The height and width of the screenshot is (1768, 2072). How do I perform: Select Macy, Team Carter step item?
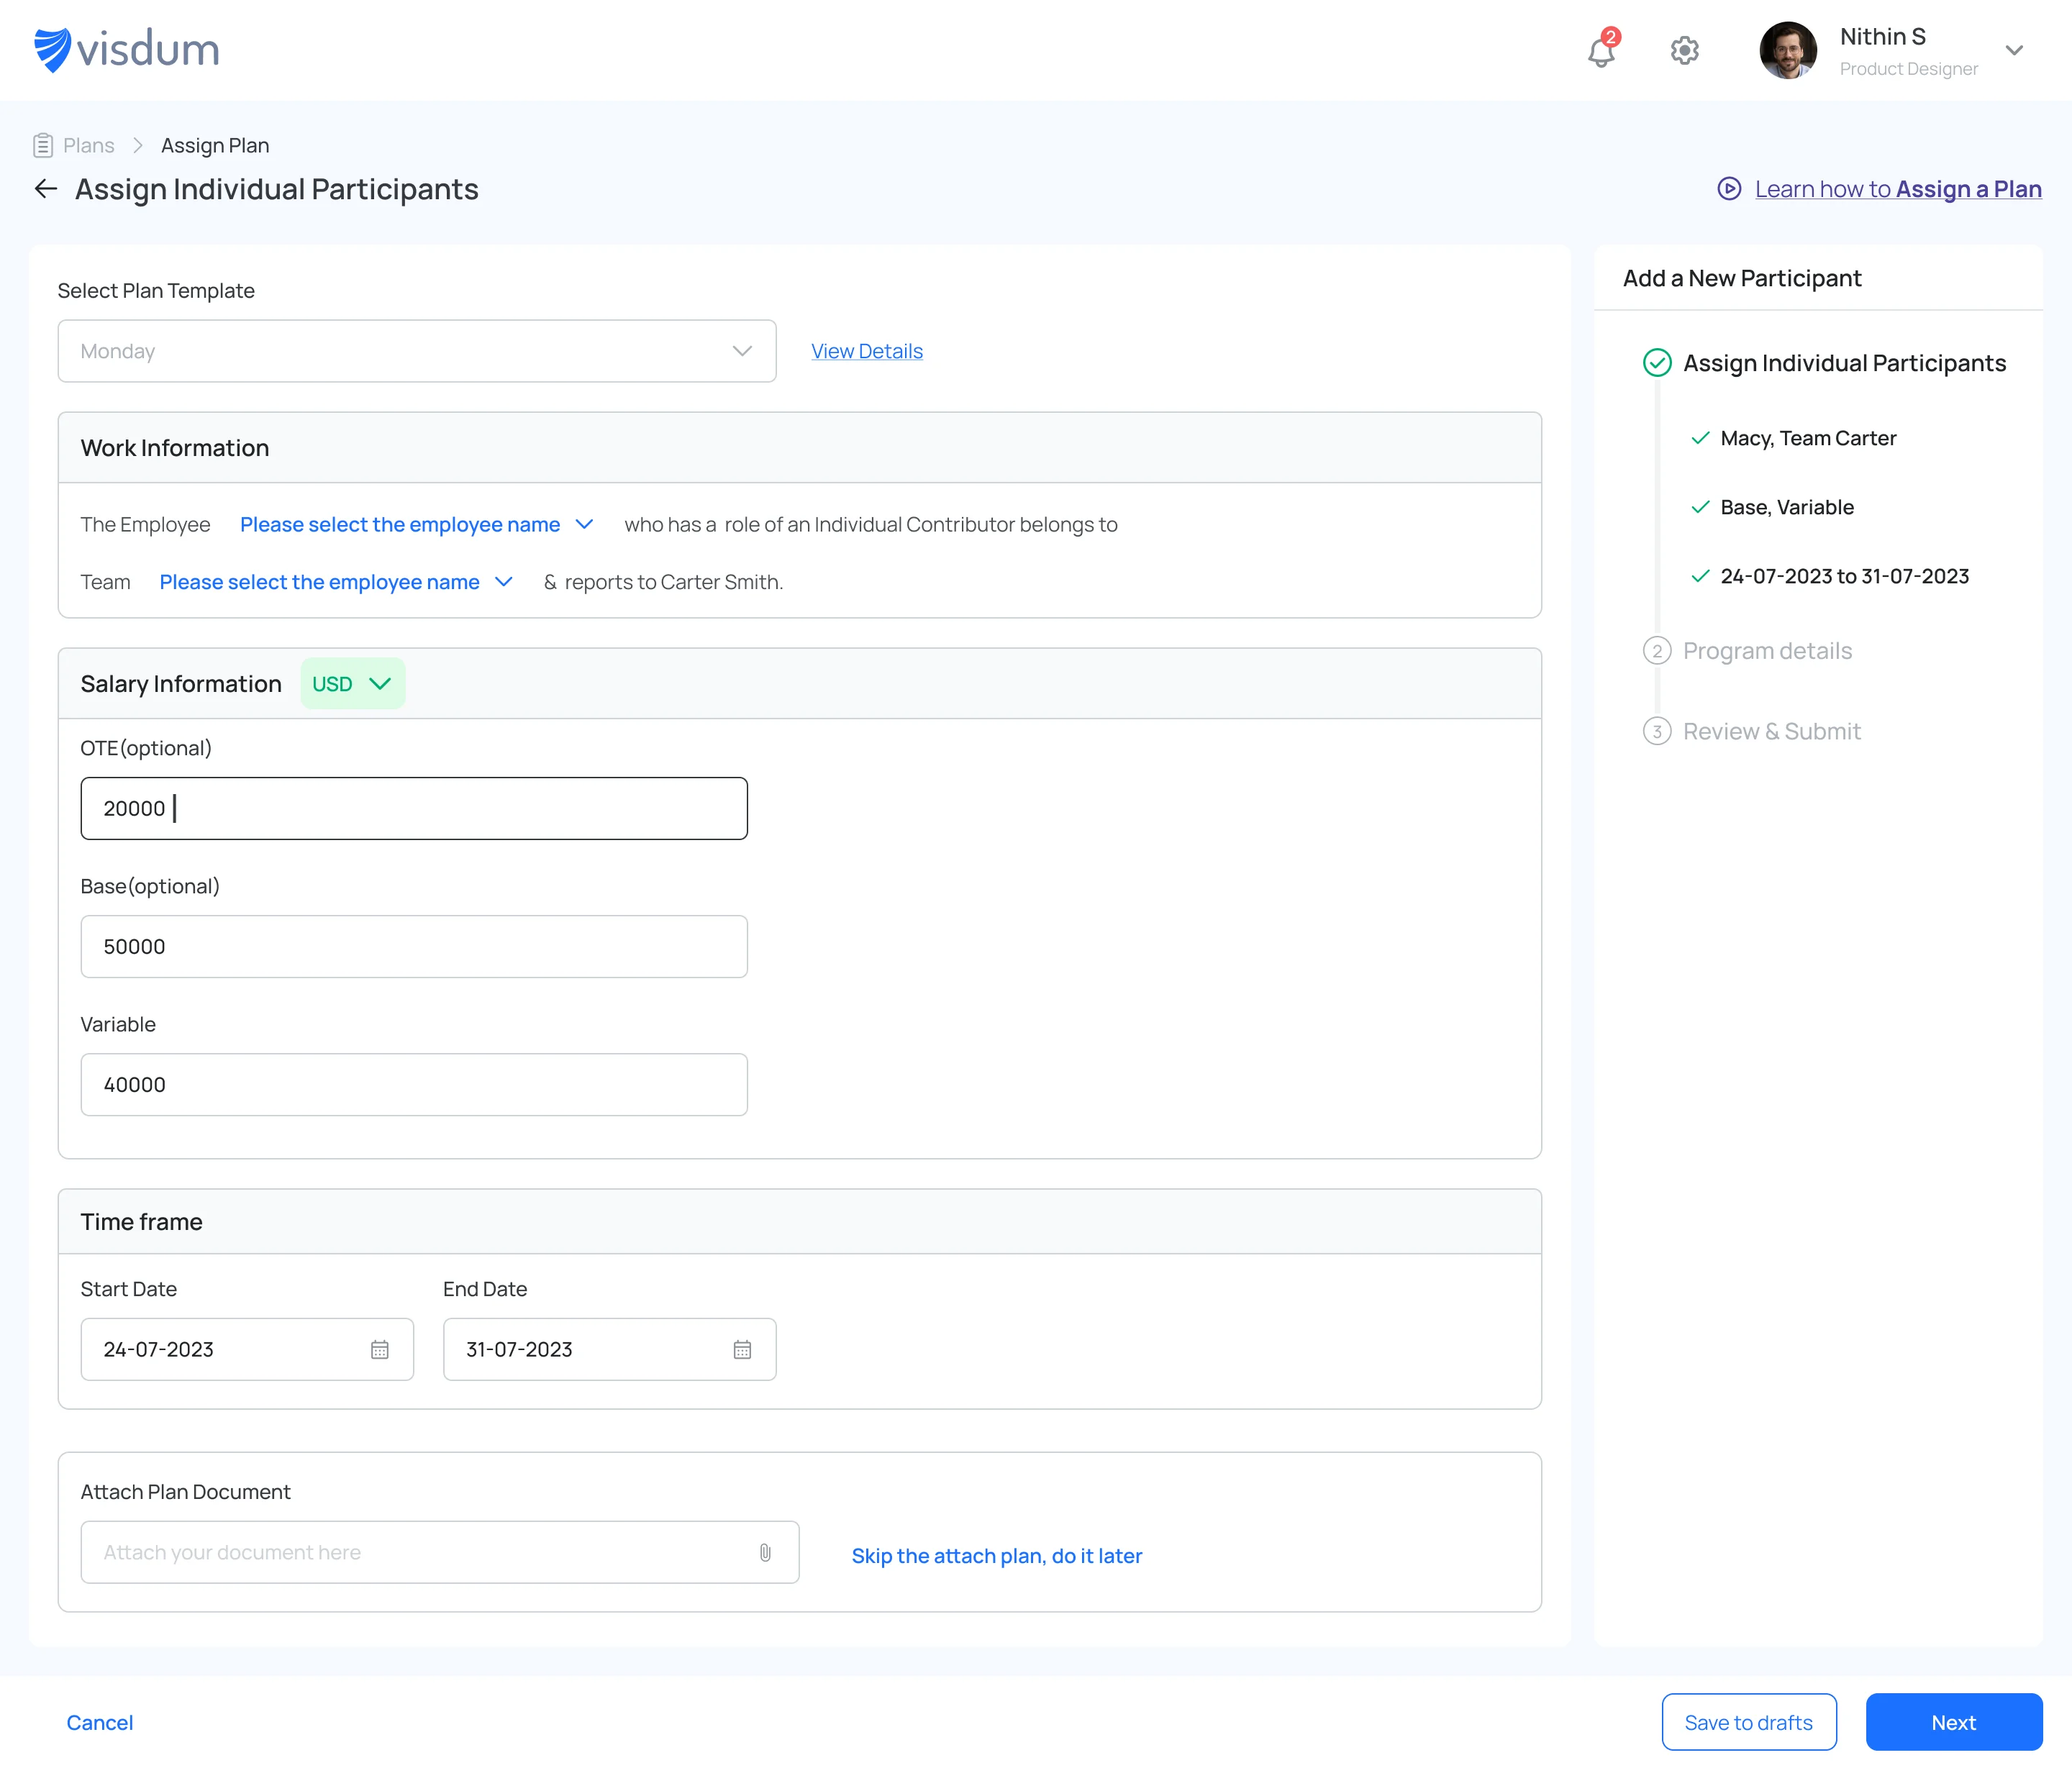pos(1808,438)
